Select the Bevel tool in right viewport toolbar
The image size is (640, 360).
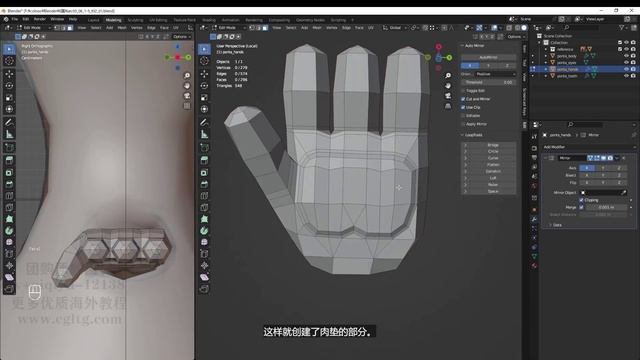204,184
